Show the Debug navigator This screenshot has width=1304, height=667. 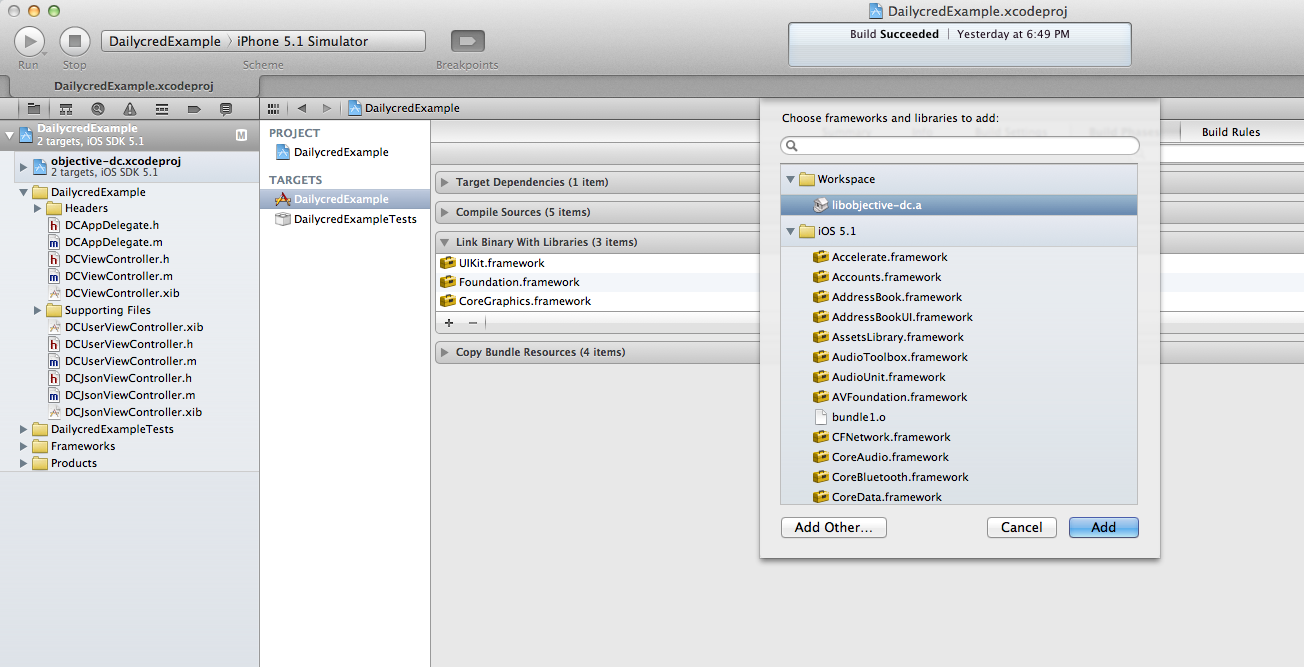(162, 108)
